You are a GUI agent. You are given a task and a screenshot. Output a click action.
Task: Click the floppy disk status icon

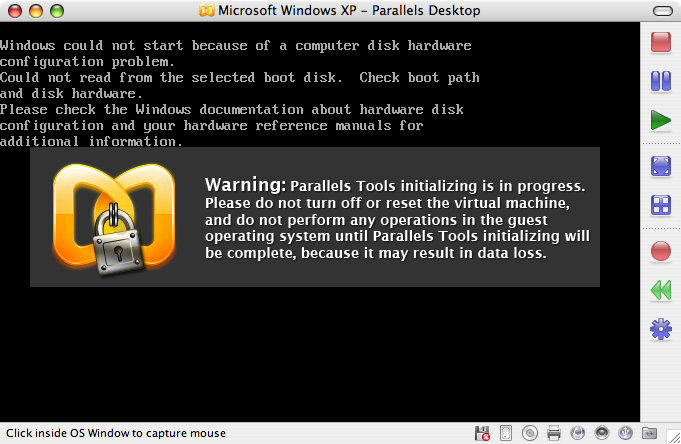[x=482, y=433]
